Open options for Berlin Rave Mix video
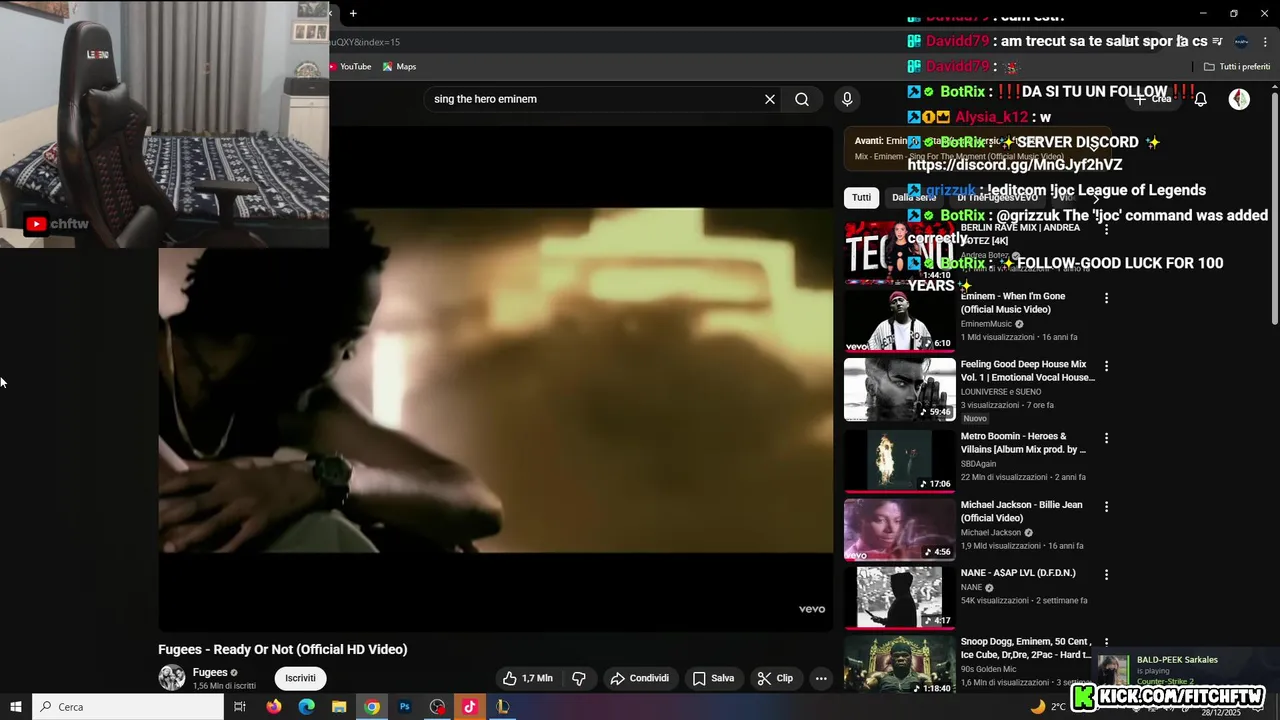Screen dimensions: 1280x720 pos(1106,229)
